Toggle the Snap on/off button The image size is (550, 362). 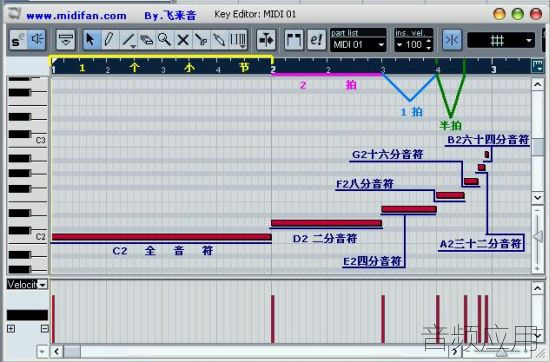pos(452,40)
